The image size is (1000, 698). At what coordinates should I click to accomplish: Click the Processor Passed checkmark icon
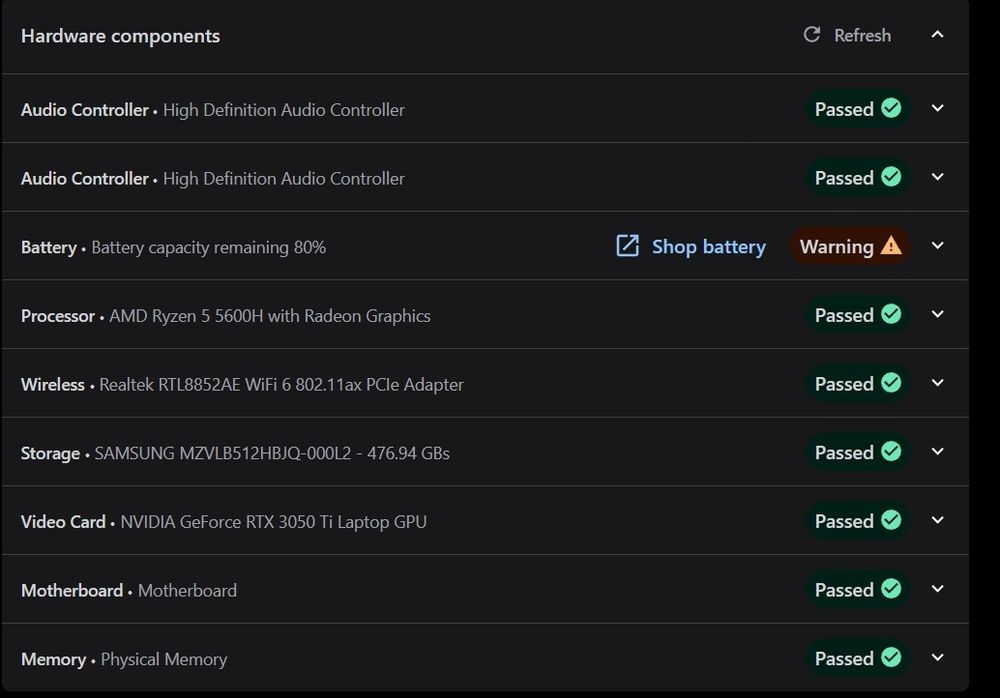pos(891,315)
